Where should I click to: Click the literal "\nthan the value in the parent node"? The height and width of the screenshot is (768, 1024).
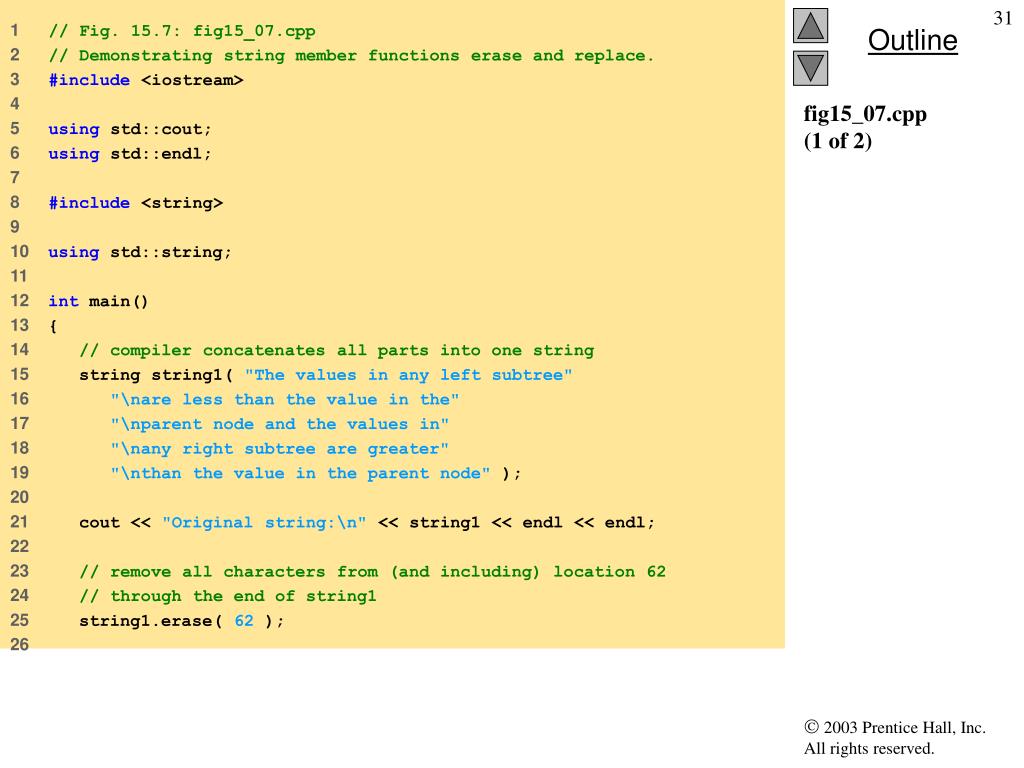click(x=300, y=473)
